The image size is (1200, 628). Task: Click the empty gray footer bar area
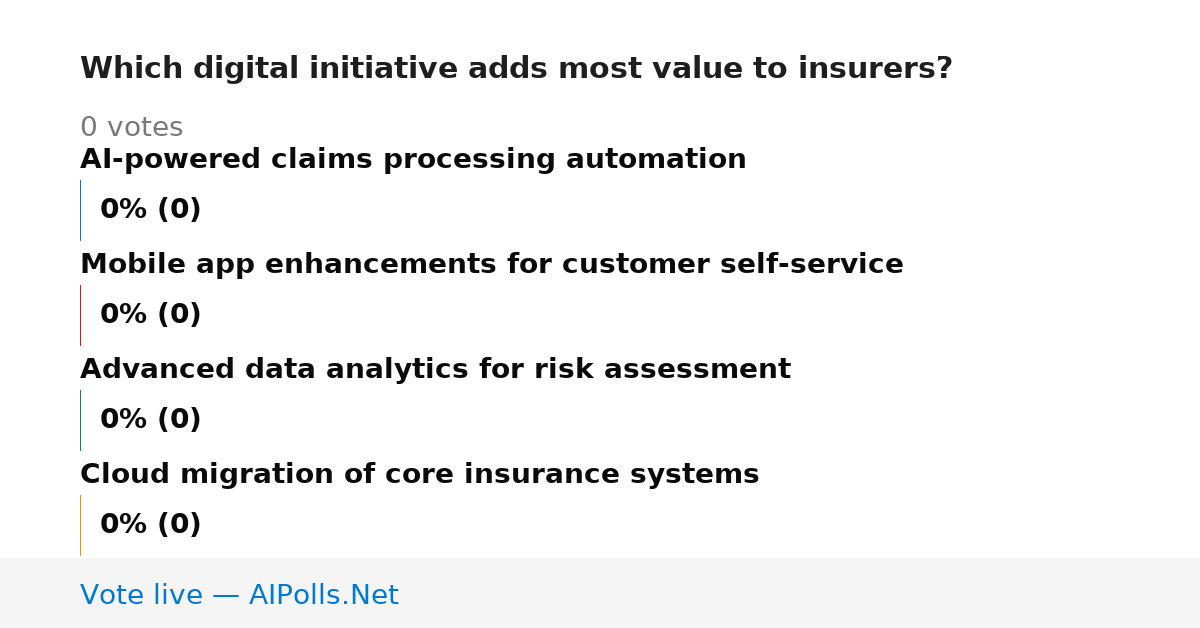click(800, 593)
